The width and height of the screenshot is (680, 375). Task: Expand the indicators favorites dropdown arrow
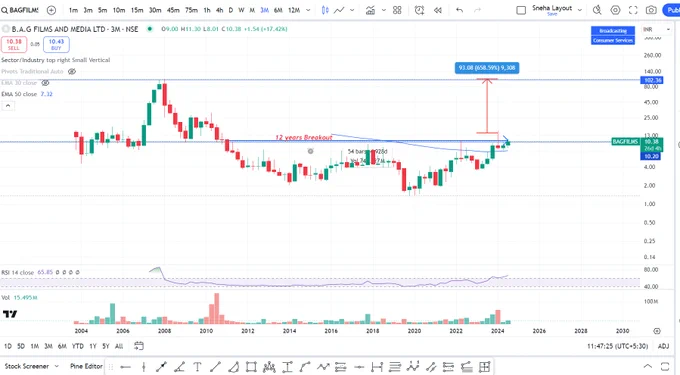pos(383,10)
